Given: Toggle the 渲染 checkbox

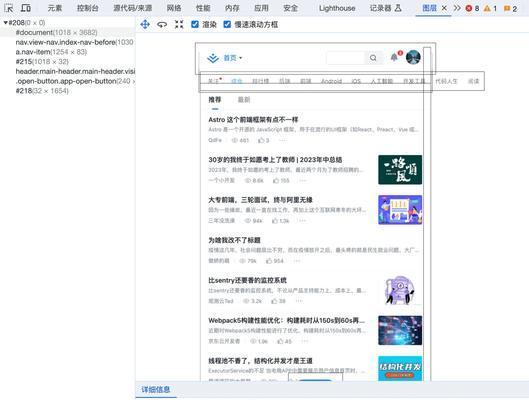Looking at the screenshot, I should coord(195,24).
